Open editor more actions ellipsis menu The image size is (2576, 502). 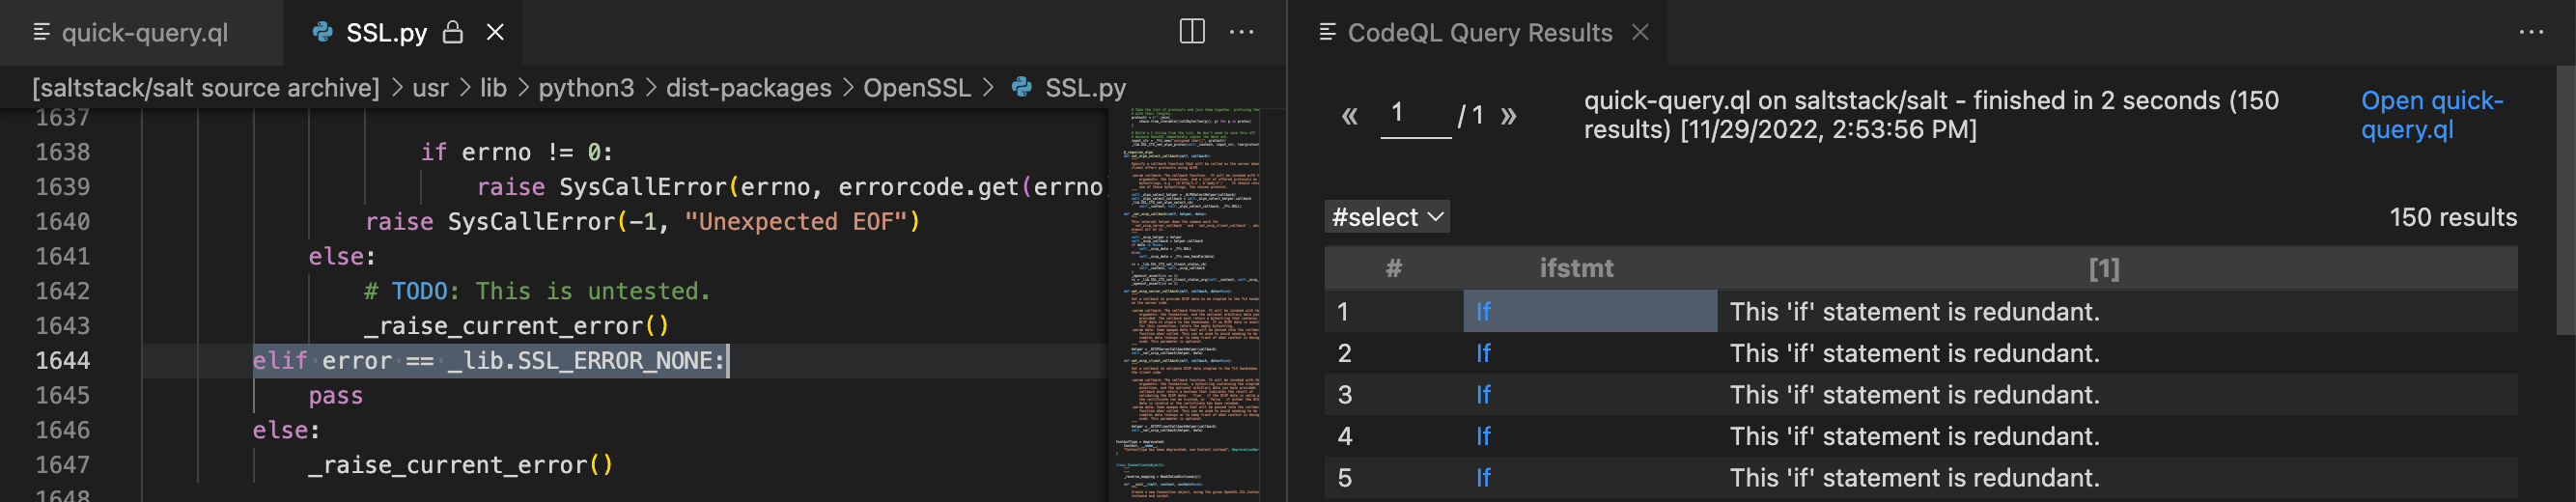point(1242,32)
